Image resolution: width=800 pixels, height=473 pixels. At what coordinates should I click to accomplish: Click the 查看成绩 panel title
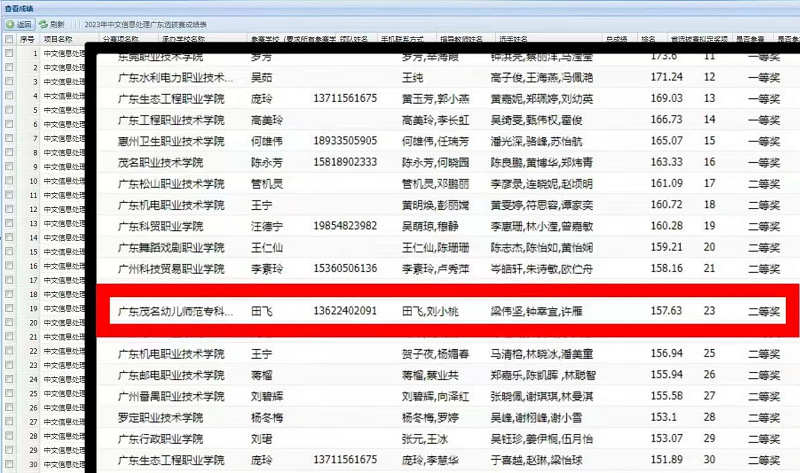click(18, 9)
